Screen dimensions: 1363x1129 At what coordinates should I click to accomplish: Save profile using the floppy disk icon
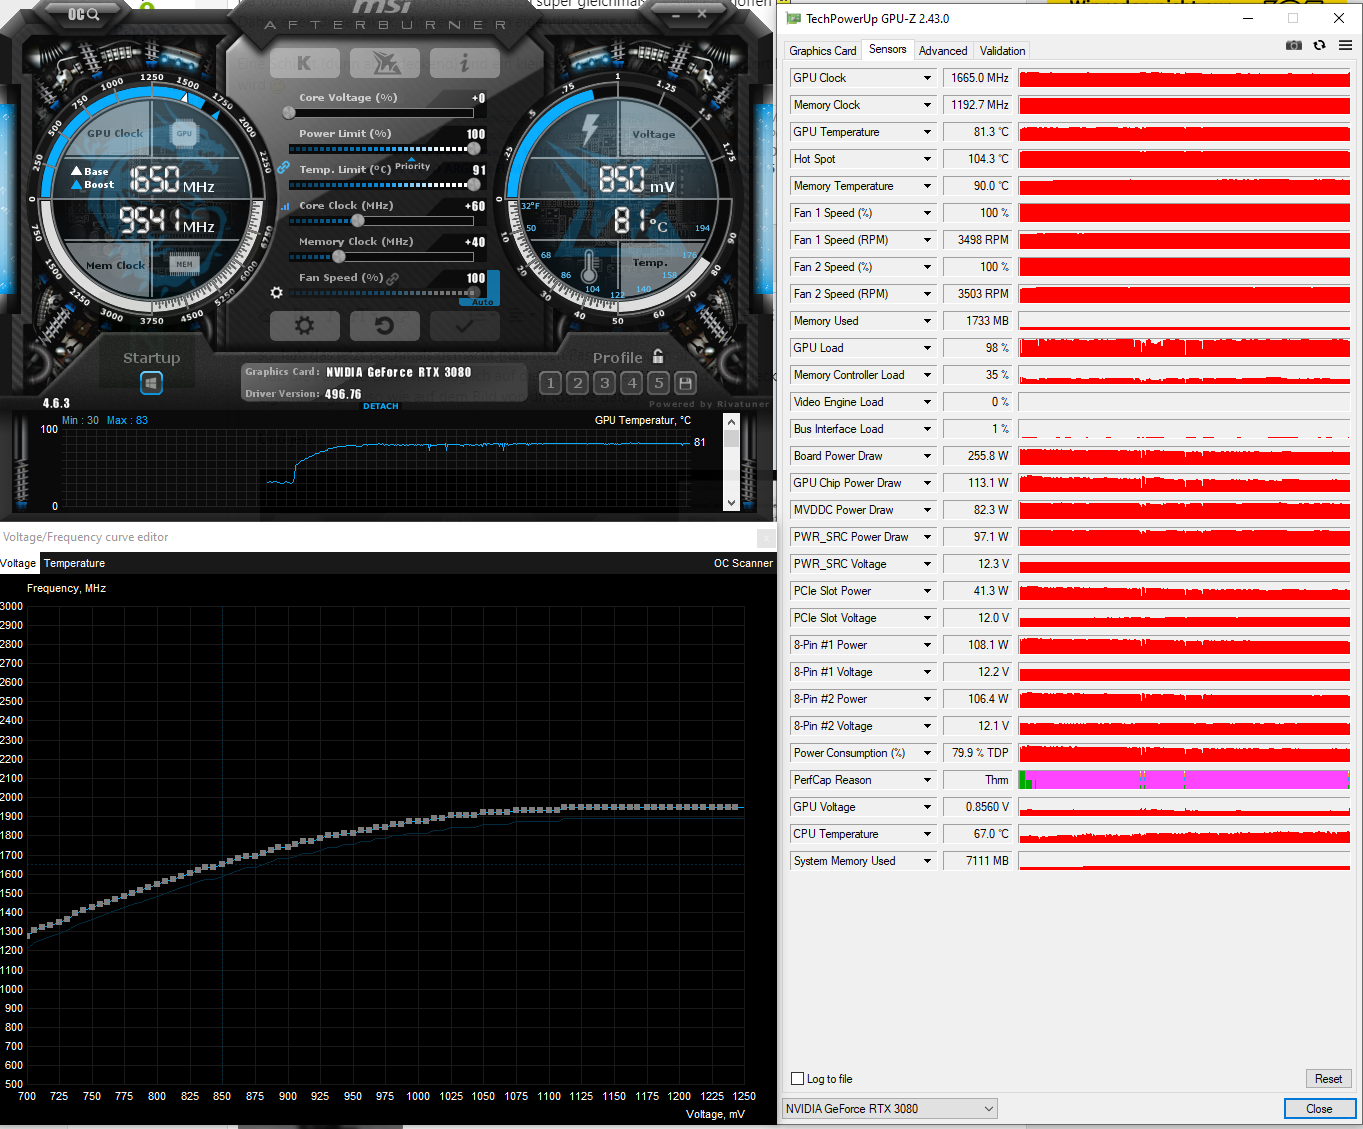point(685,383)
